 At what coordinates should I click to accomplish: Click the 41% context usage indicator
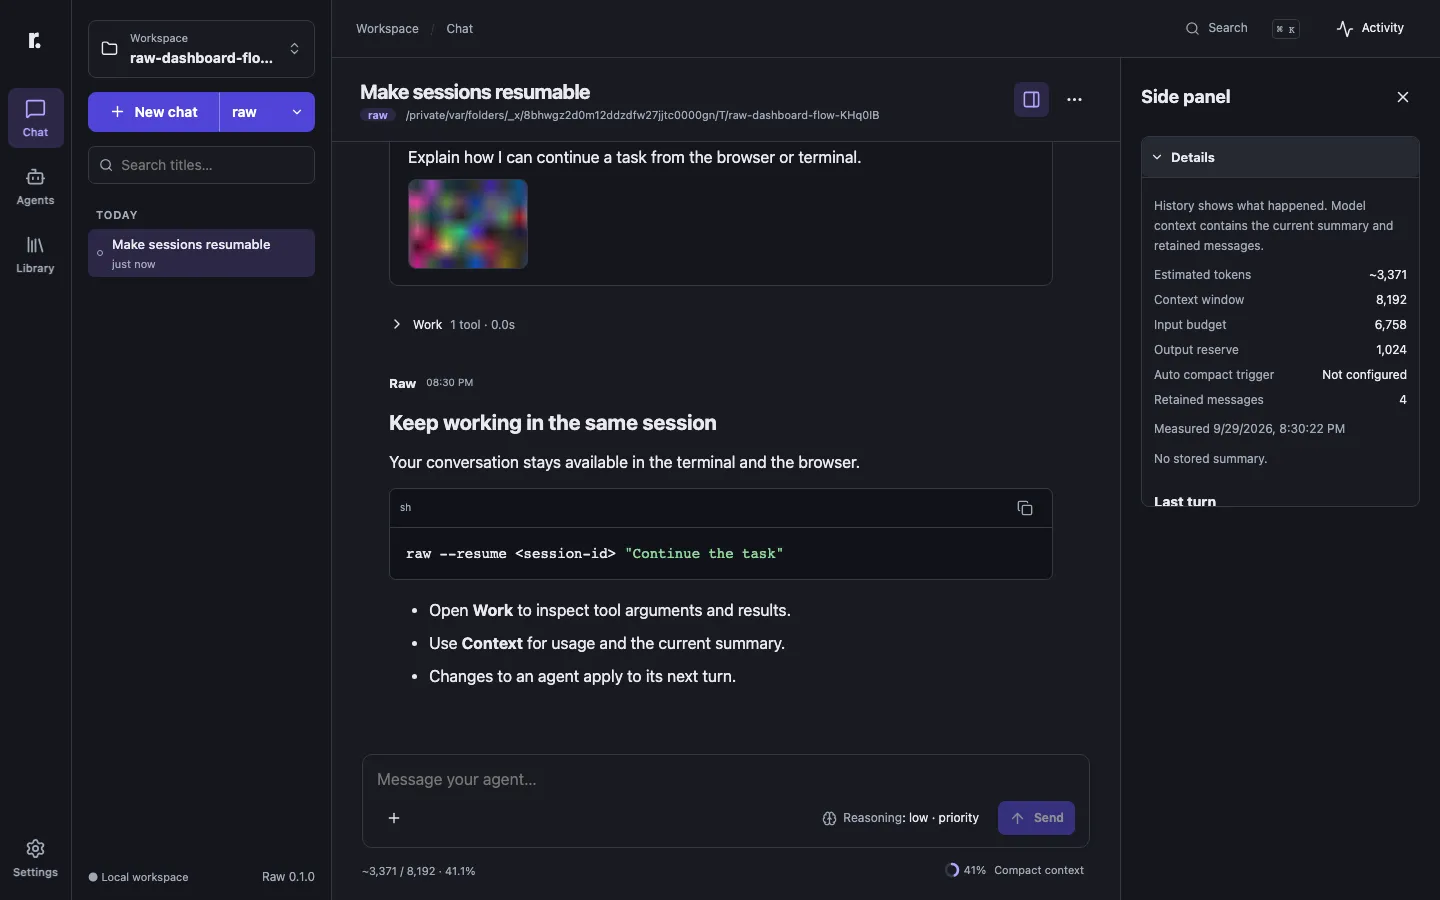966,870
